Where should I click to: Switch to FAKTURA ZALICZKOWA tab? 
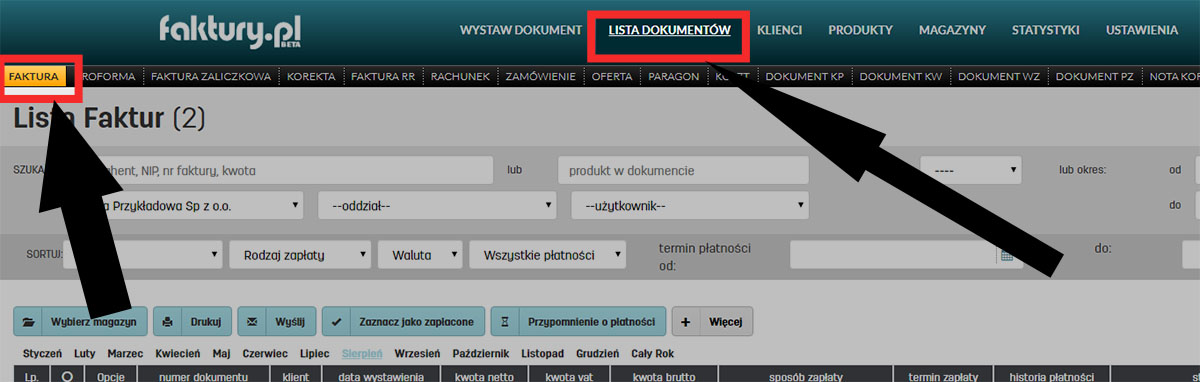pos(211,76)
